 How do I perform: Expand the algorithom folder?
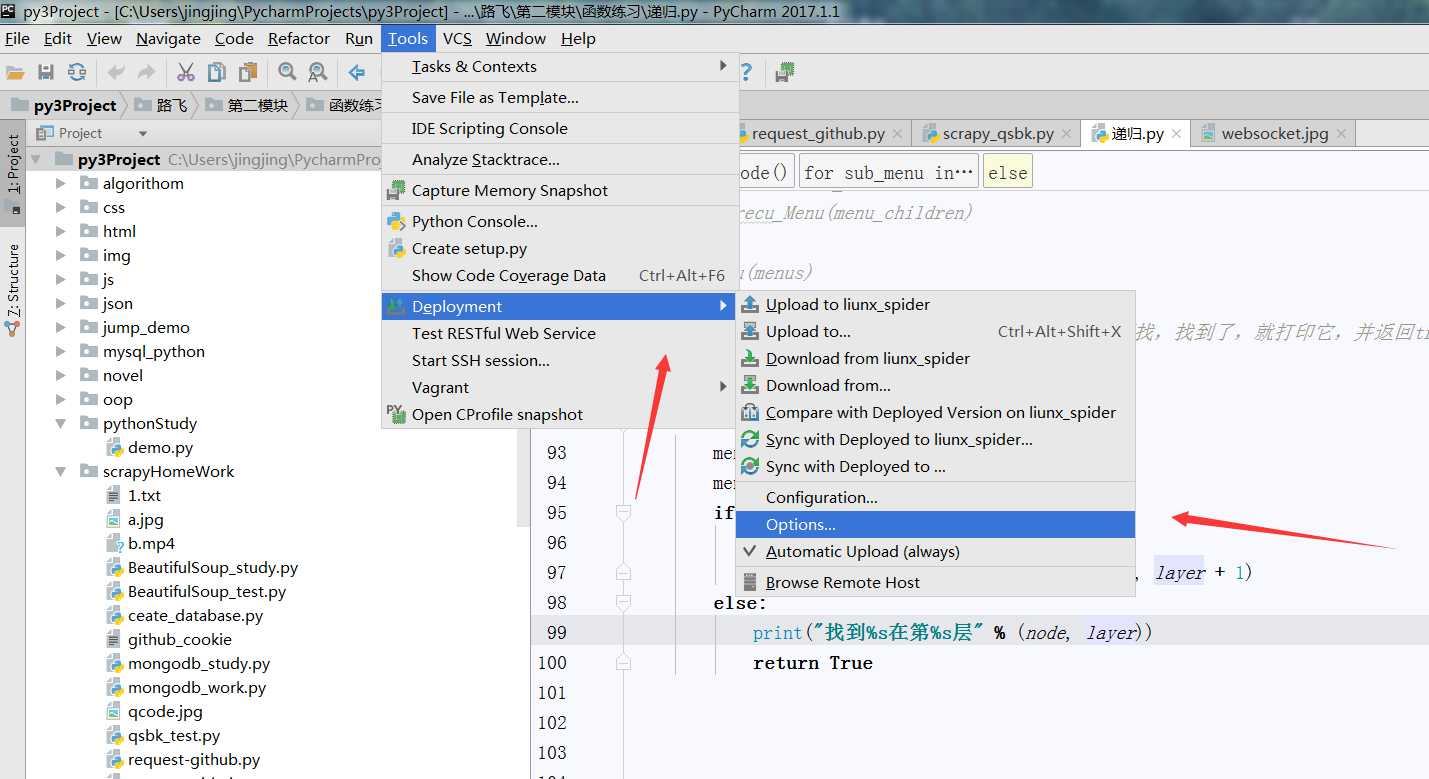coord(61,183)
